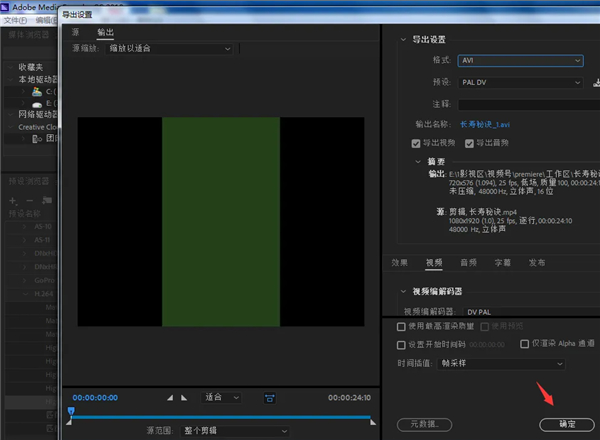This screenshot has height=440, width=600.
Task: Open the 时间插值 帧采样 dropdown
Action: 508,363
